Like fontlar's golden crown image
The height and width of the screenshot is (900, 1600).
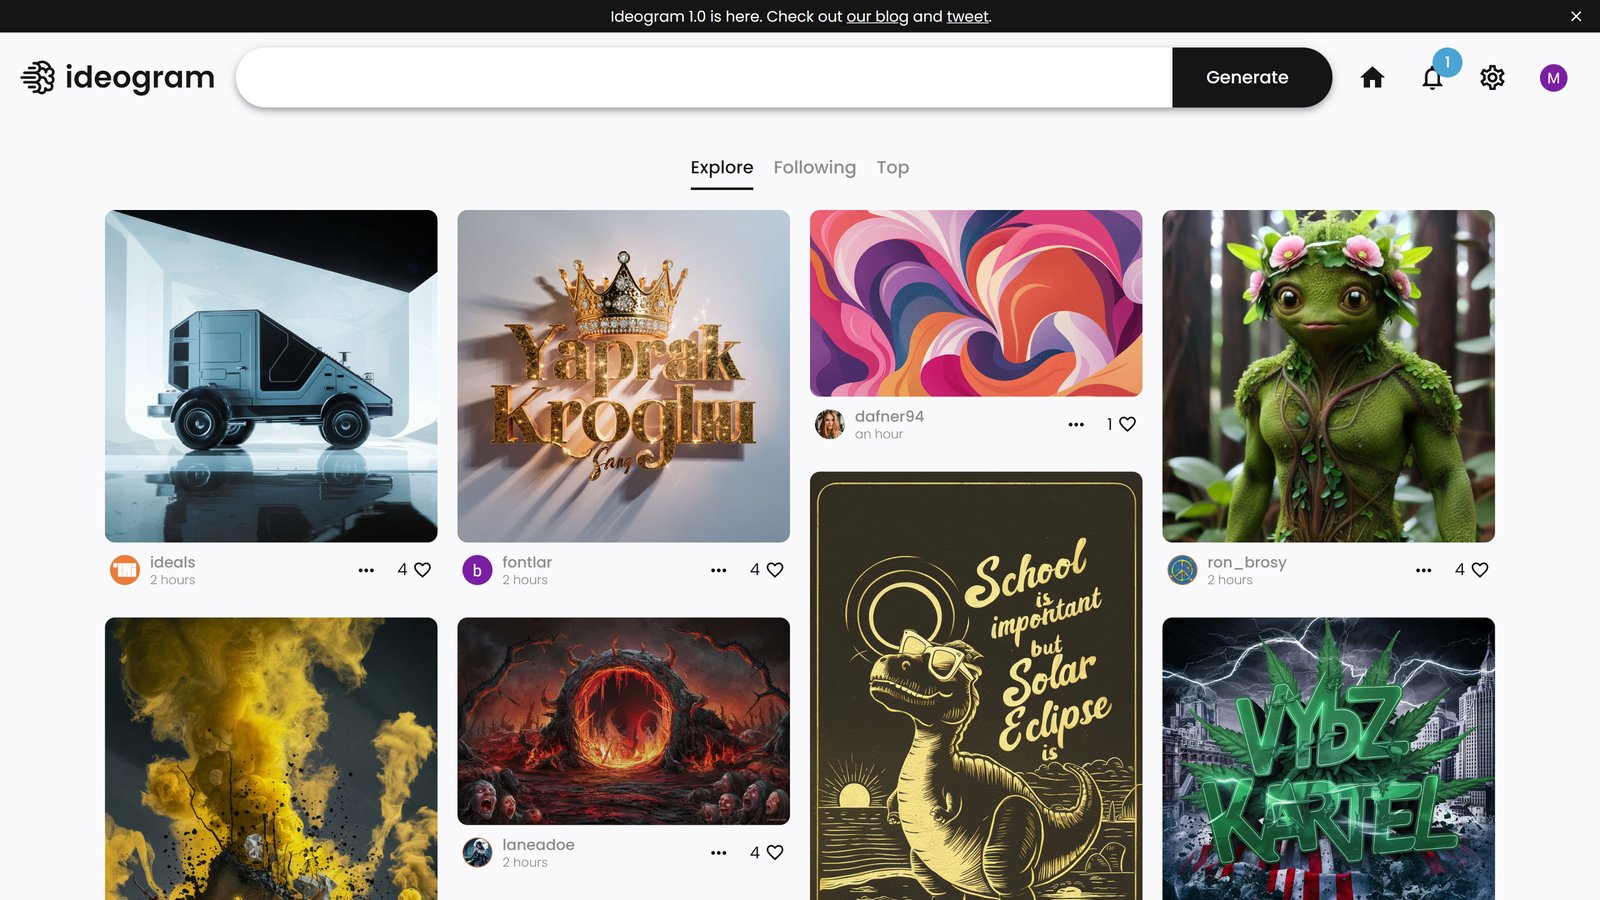775,570
